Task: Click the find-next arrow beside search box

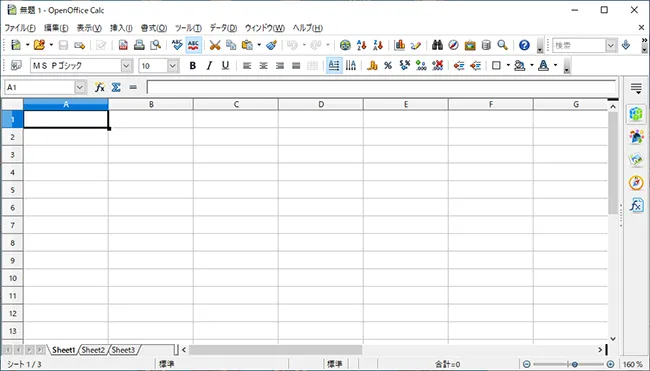Action: (x=626, y=45)
